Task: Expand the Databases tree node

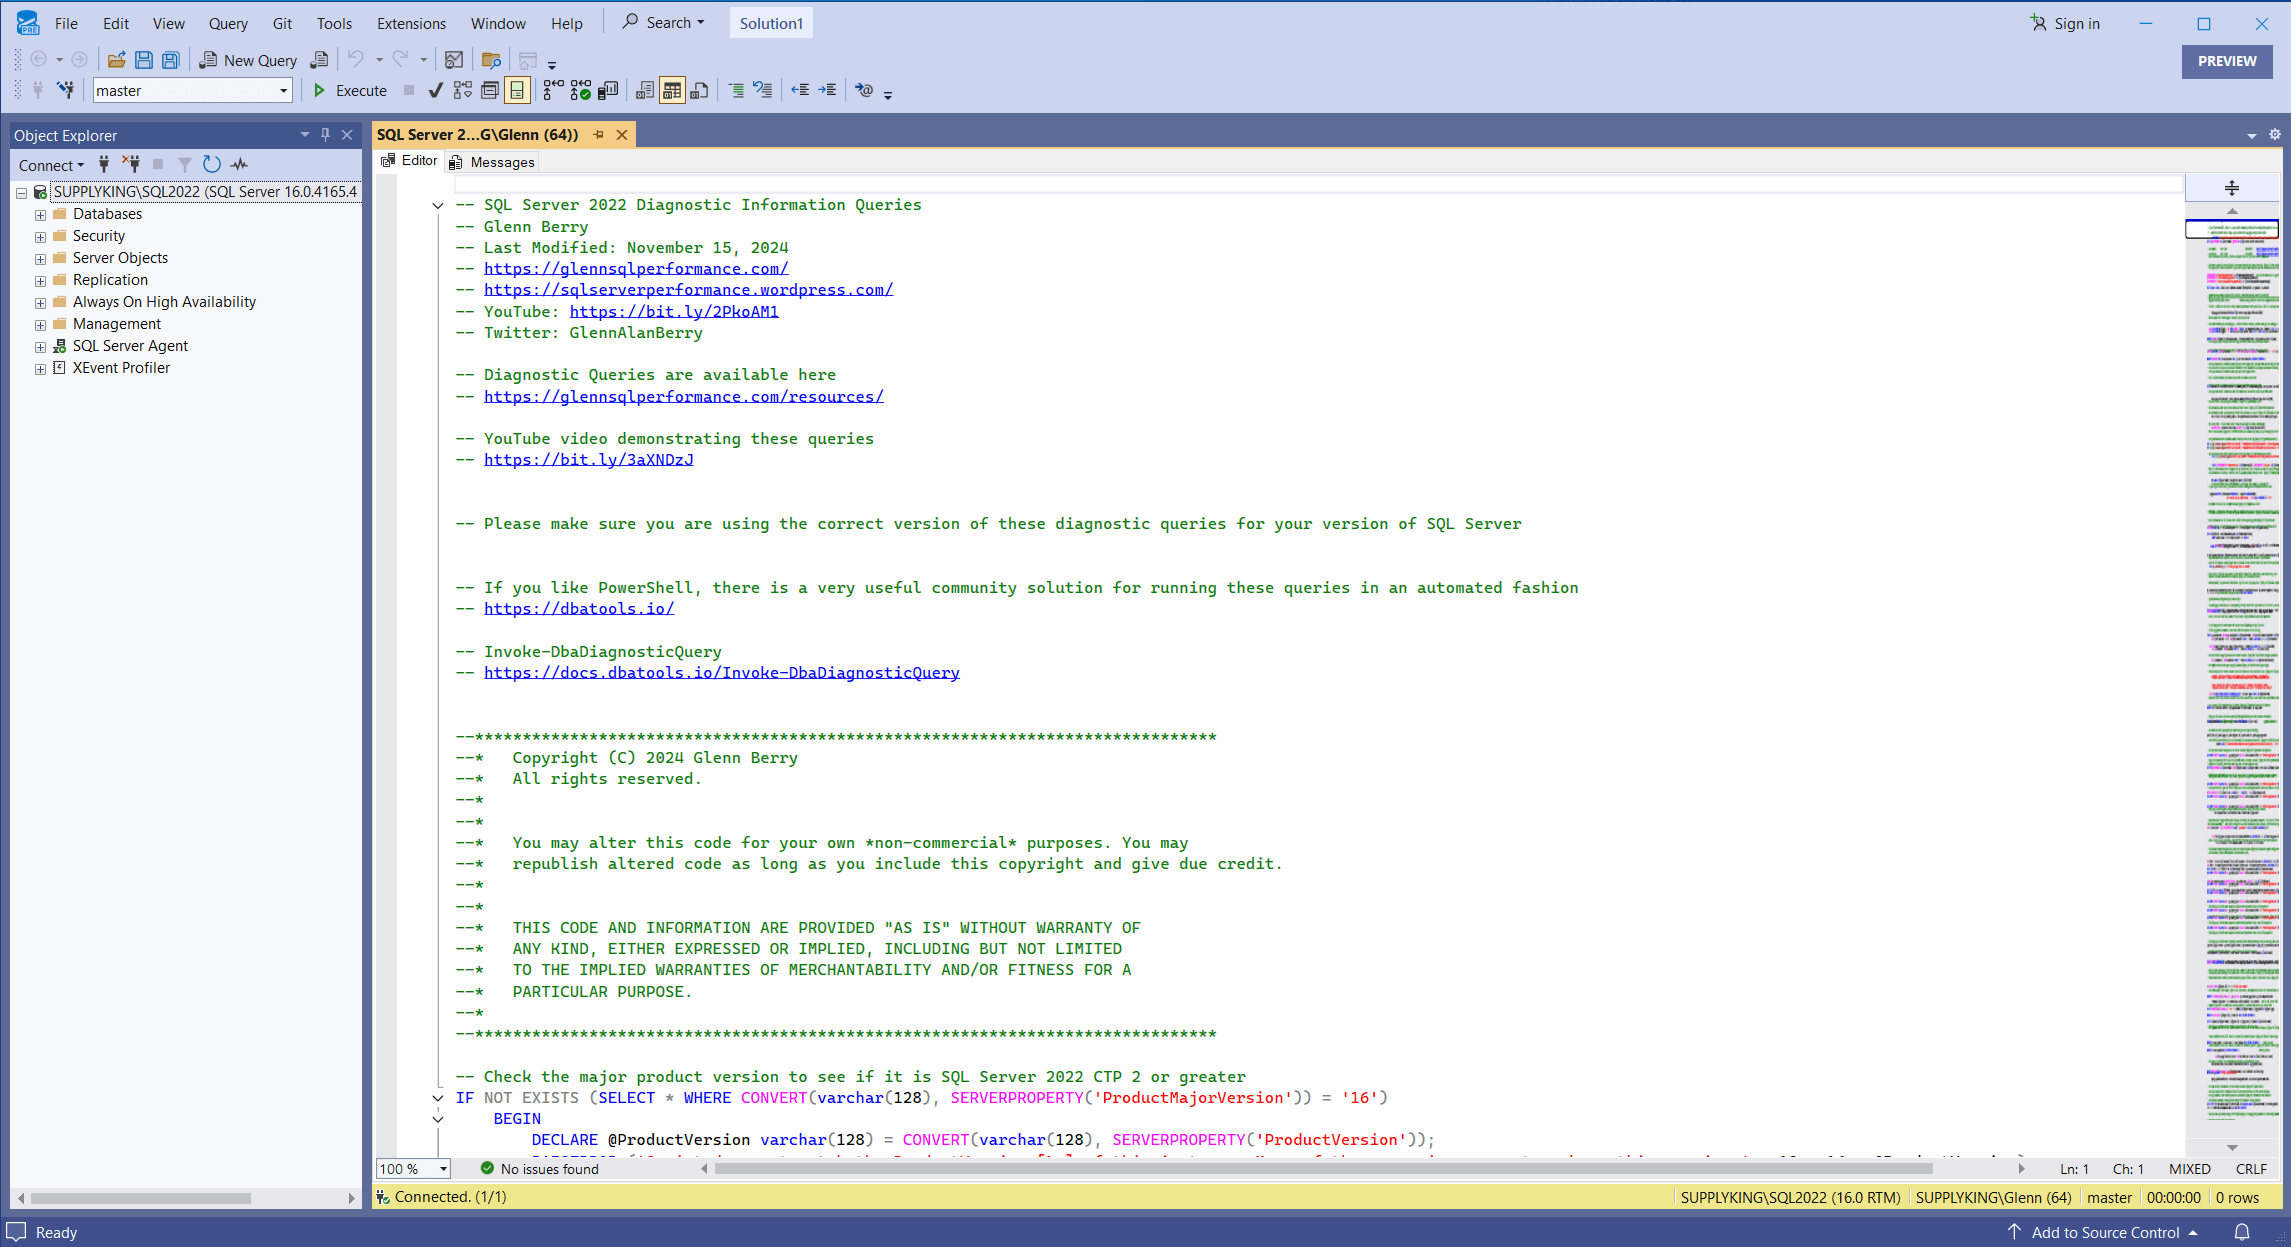Action: (40, 214)
